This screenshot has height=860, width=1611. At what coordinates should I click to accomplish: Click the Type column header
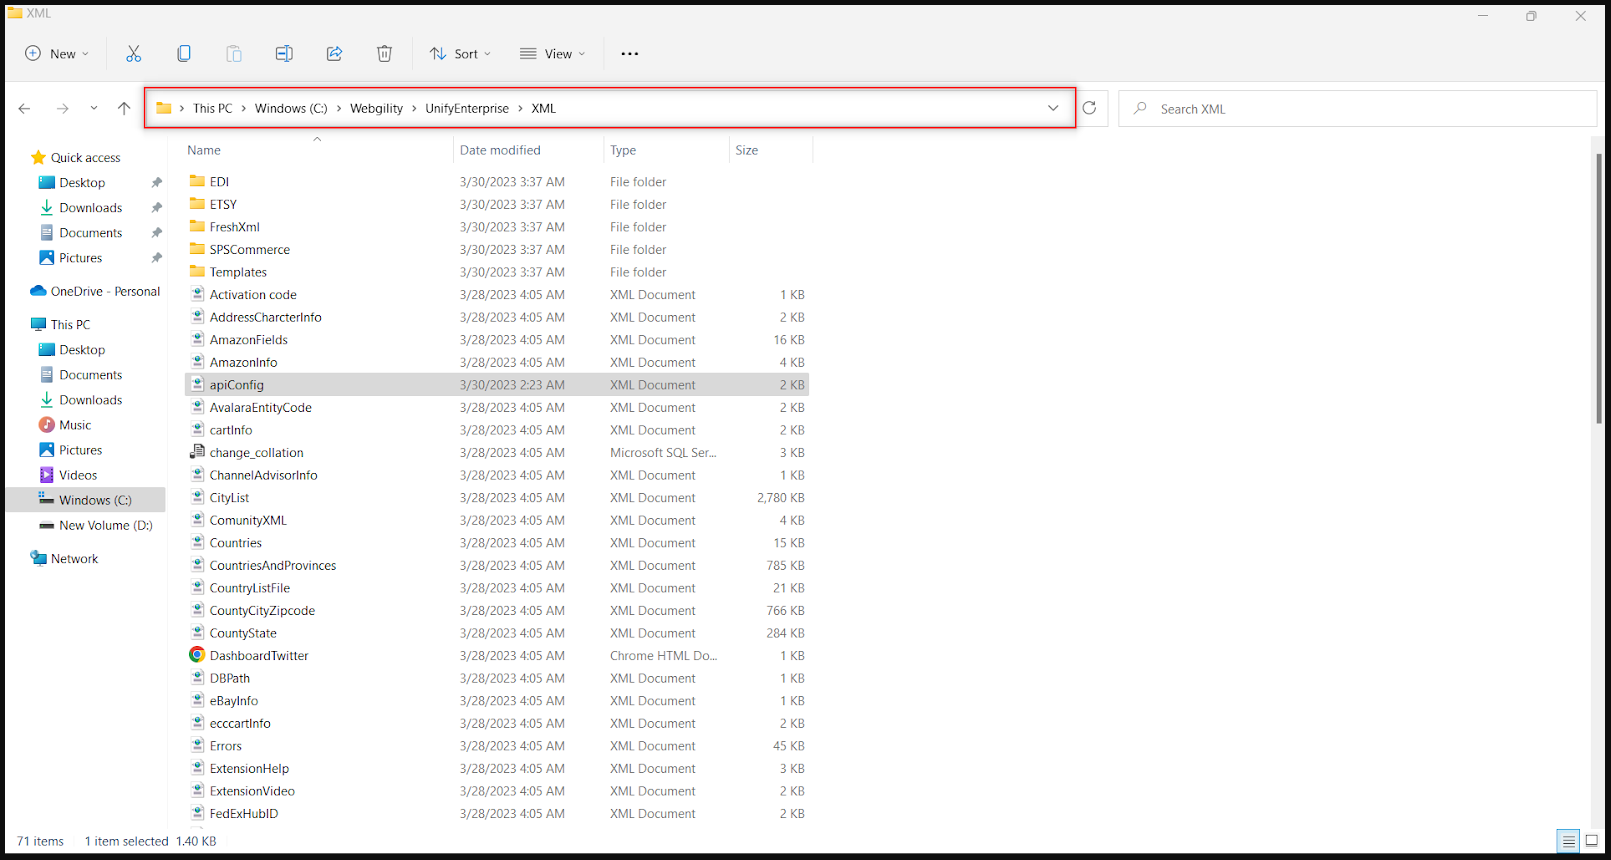(x=623, y=150)
